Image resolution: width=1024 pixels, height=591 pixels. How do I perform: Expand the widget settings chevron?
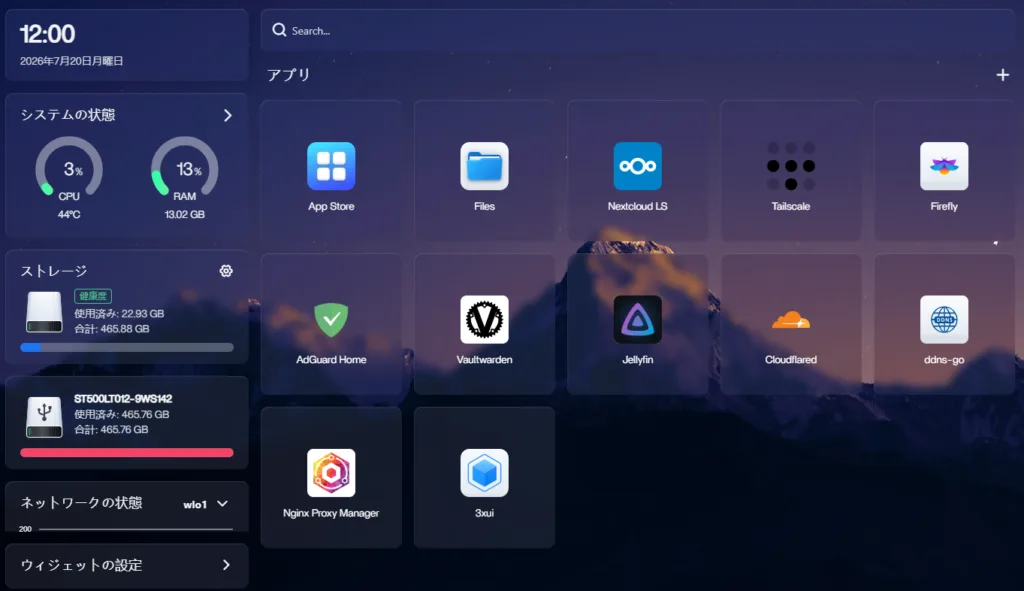coord(226,565)
